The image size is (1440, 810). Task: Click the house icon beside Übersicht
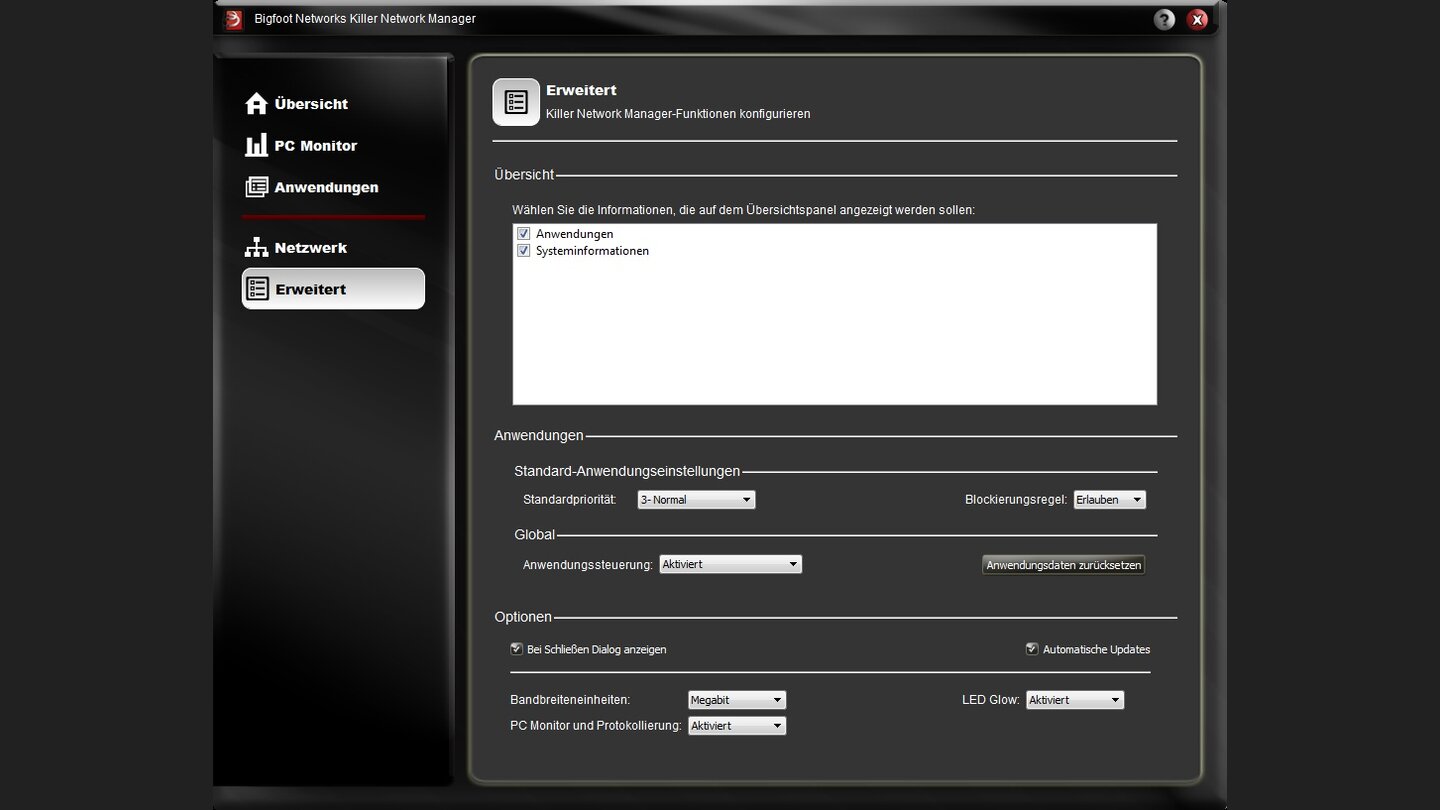[x=257, y=103]
